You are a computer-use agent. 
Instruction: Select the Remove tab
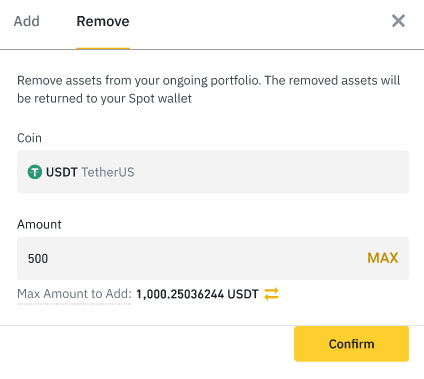tap(103, 21)
